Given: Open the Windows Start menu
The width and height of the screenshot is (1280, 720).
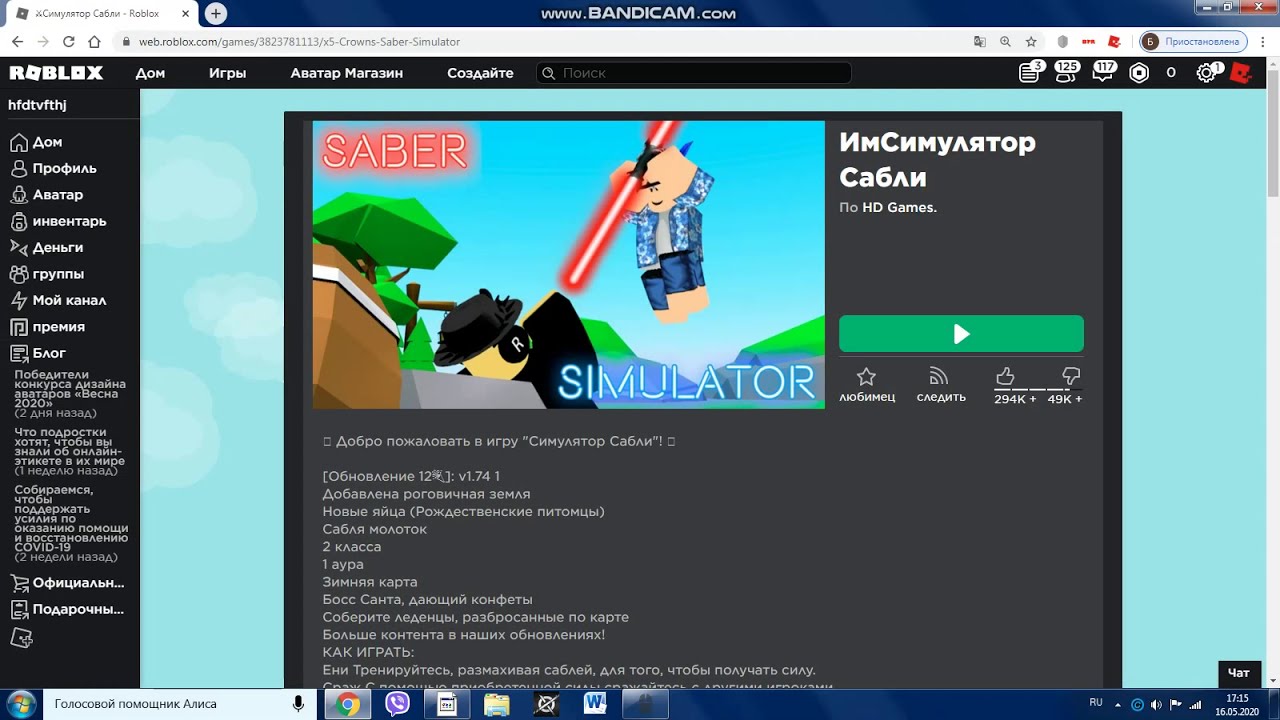Looking at the screenshot, I should click(21, 704).
